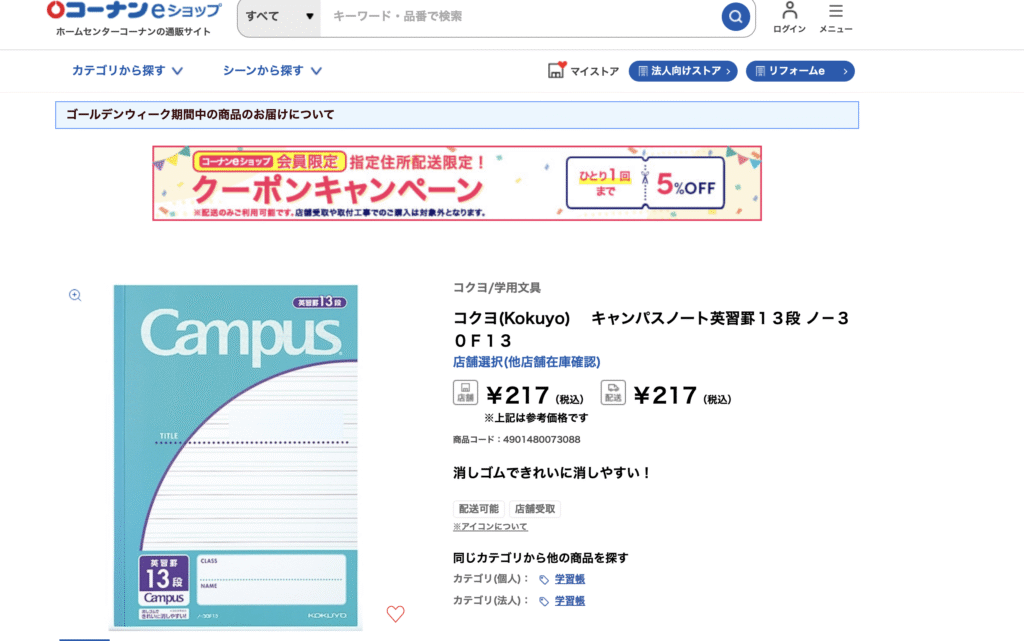1024x641 pixels.
Task: Click 店舗選択(他店舗在庫確認) link
Action: 526,362
